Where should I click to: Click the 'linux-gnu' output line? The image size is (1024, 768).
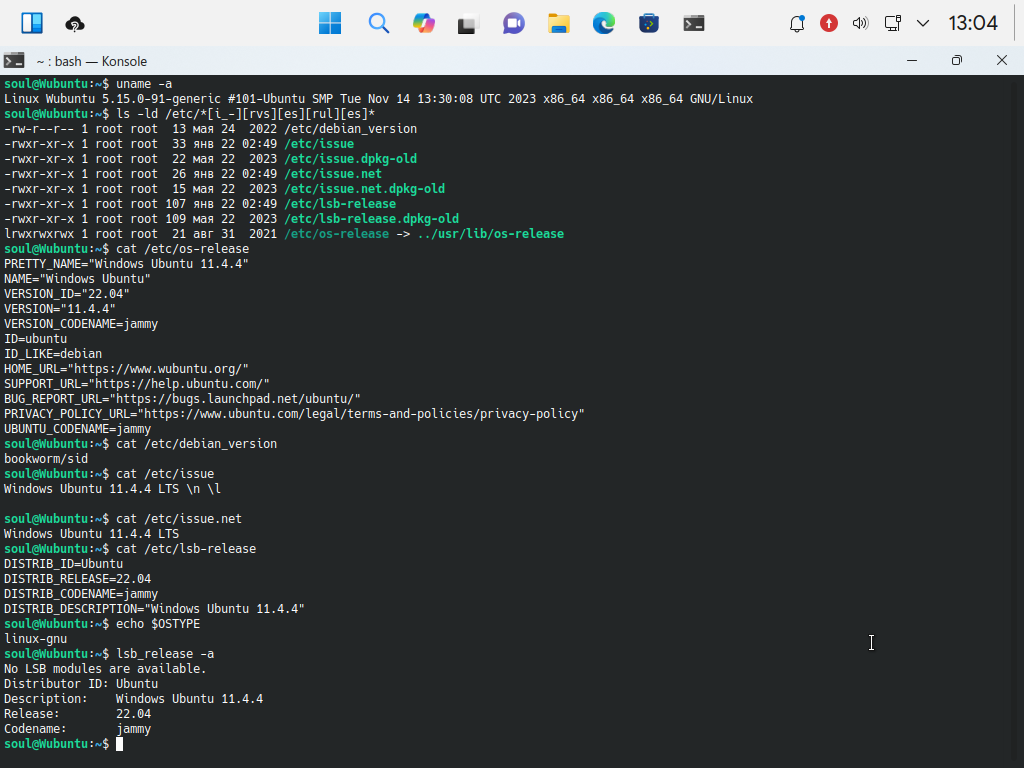[35, 639]
